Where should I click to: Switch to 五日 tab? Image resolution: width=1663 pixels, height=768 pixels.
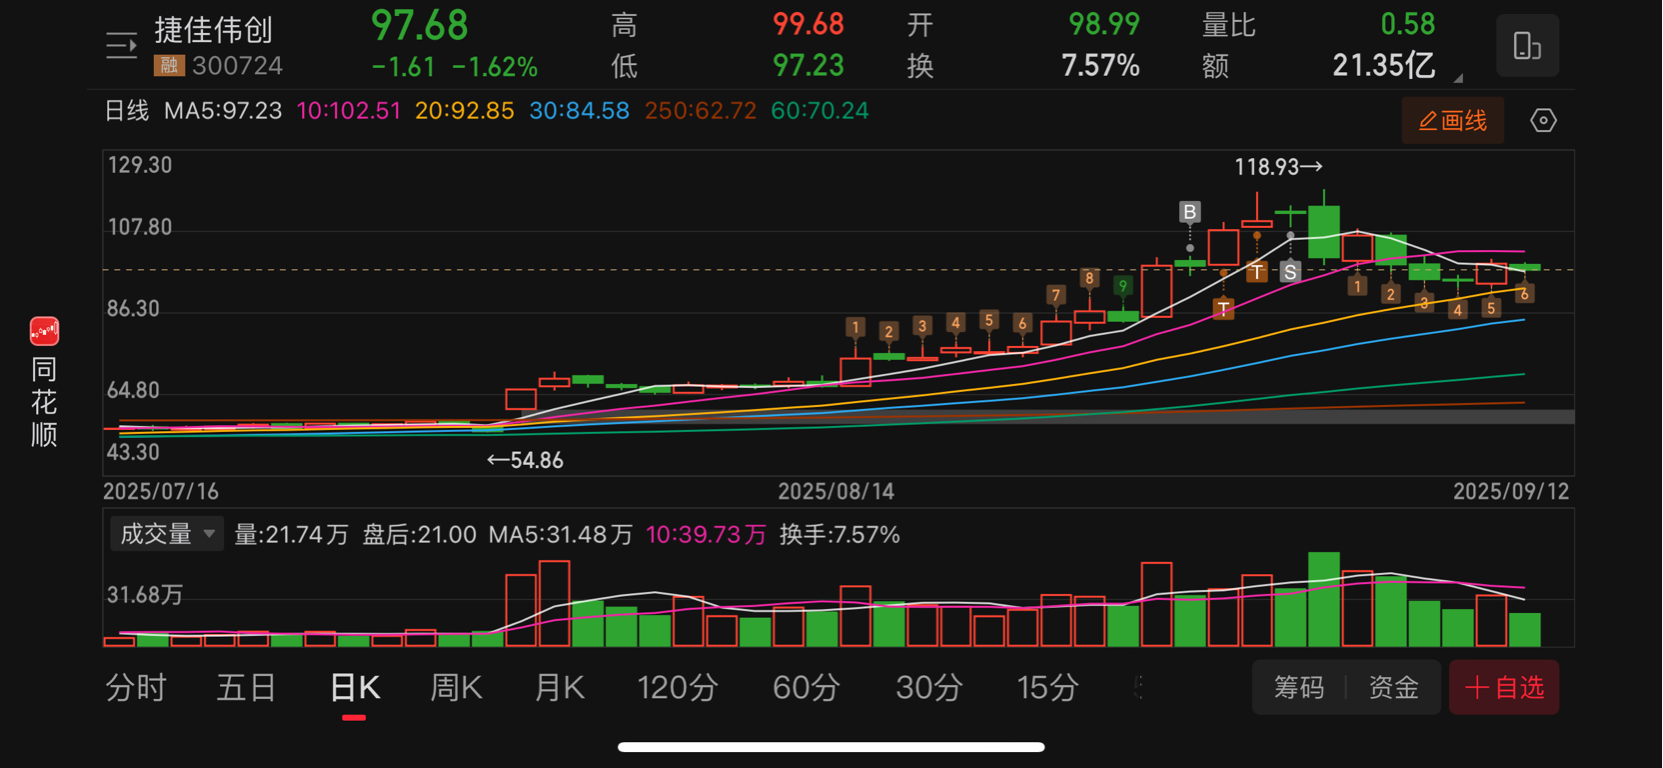(x=246, y=688)
